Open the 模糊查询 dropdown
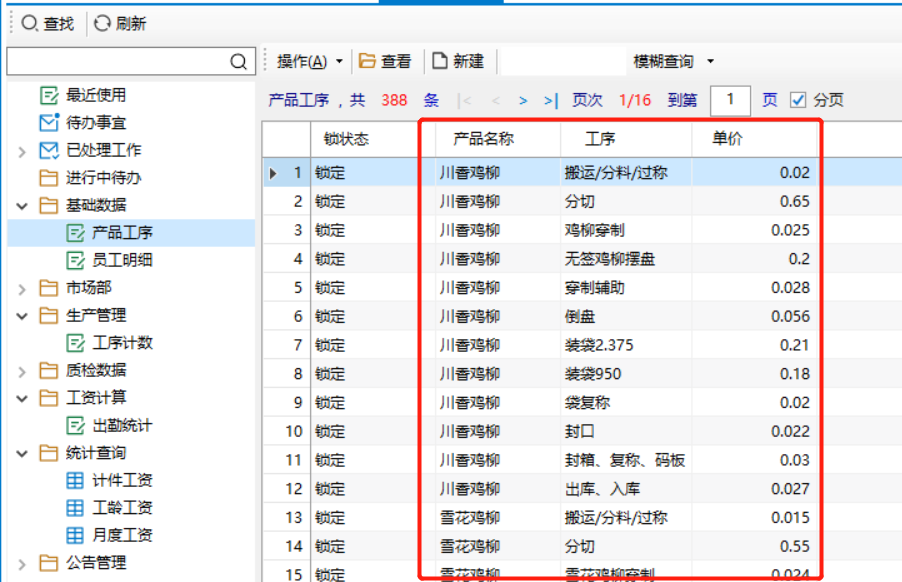Screen dimensions: 902x582 point(674,61)
